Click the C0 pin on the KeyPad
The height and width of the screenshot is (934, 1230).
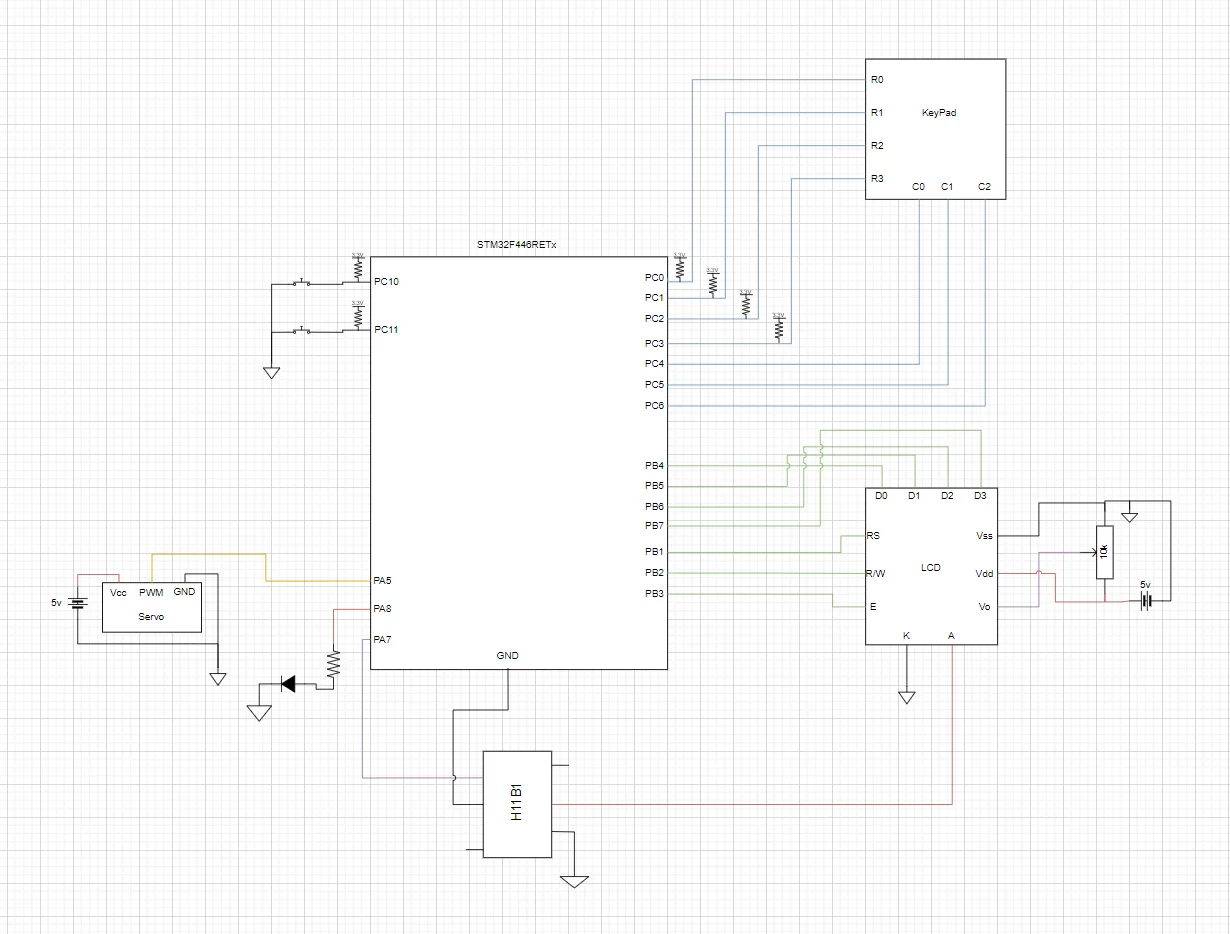point(918,187)
